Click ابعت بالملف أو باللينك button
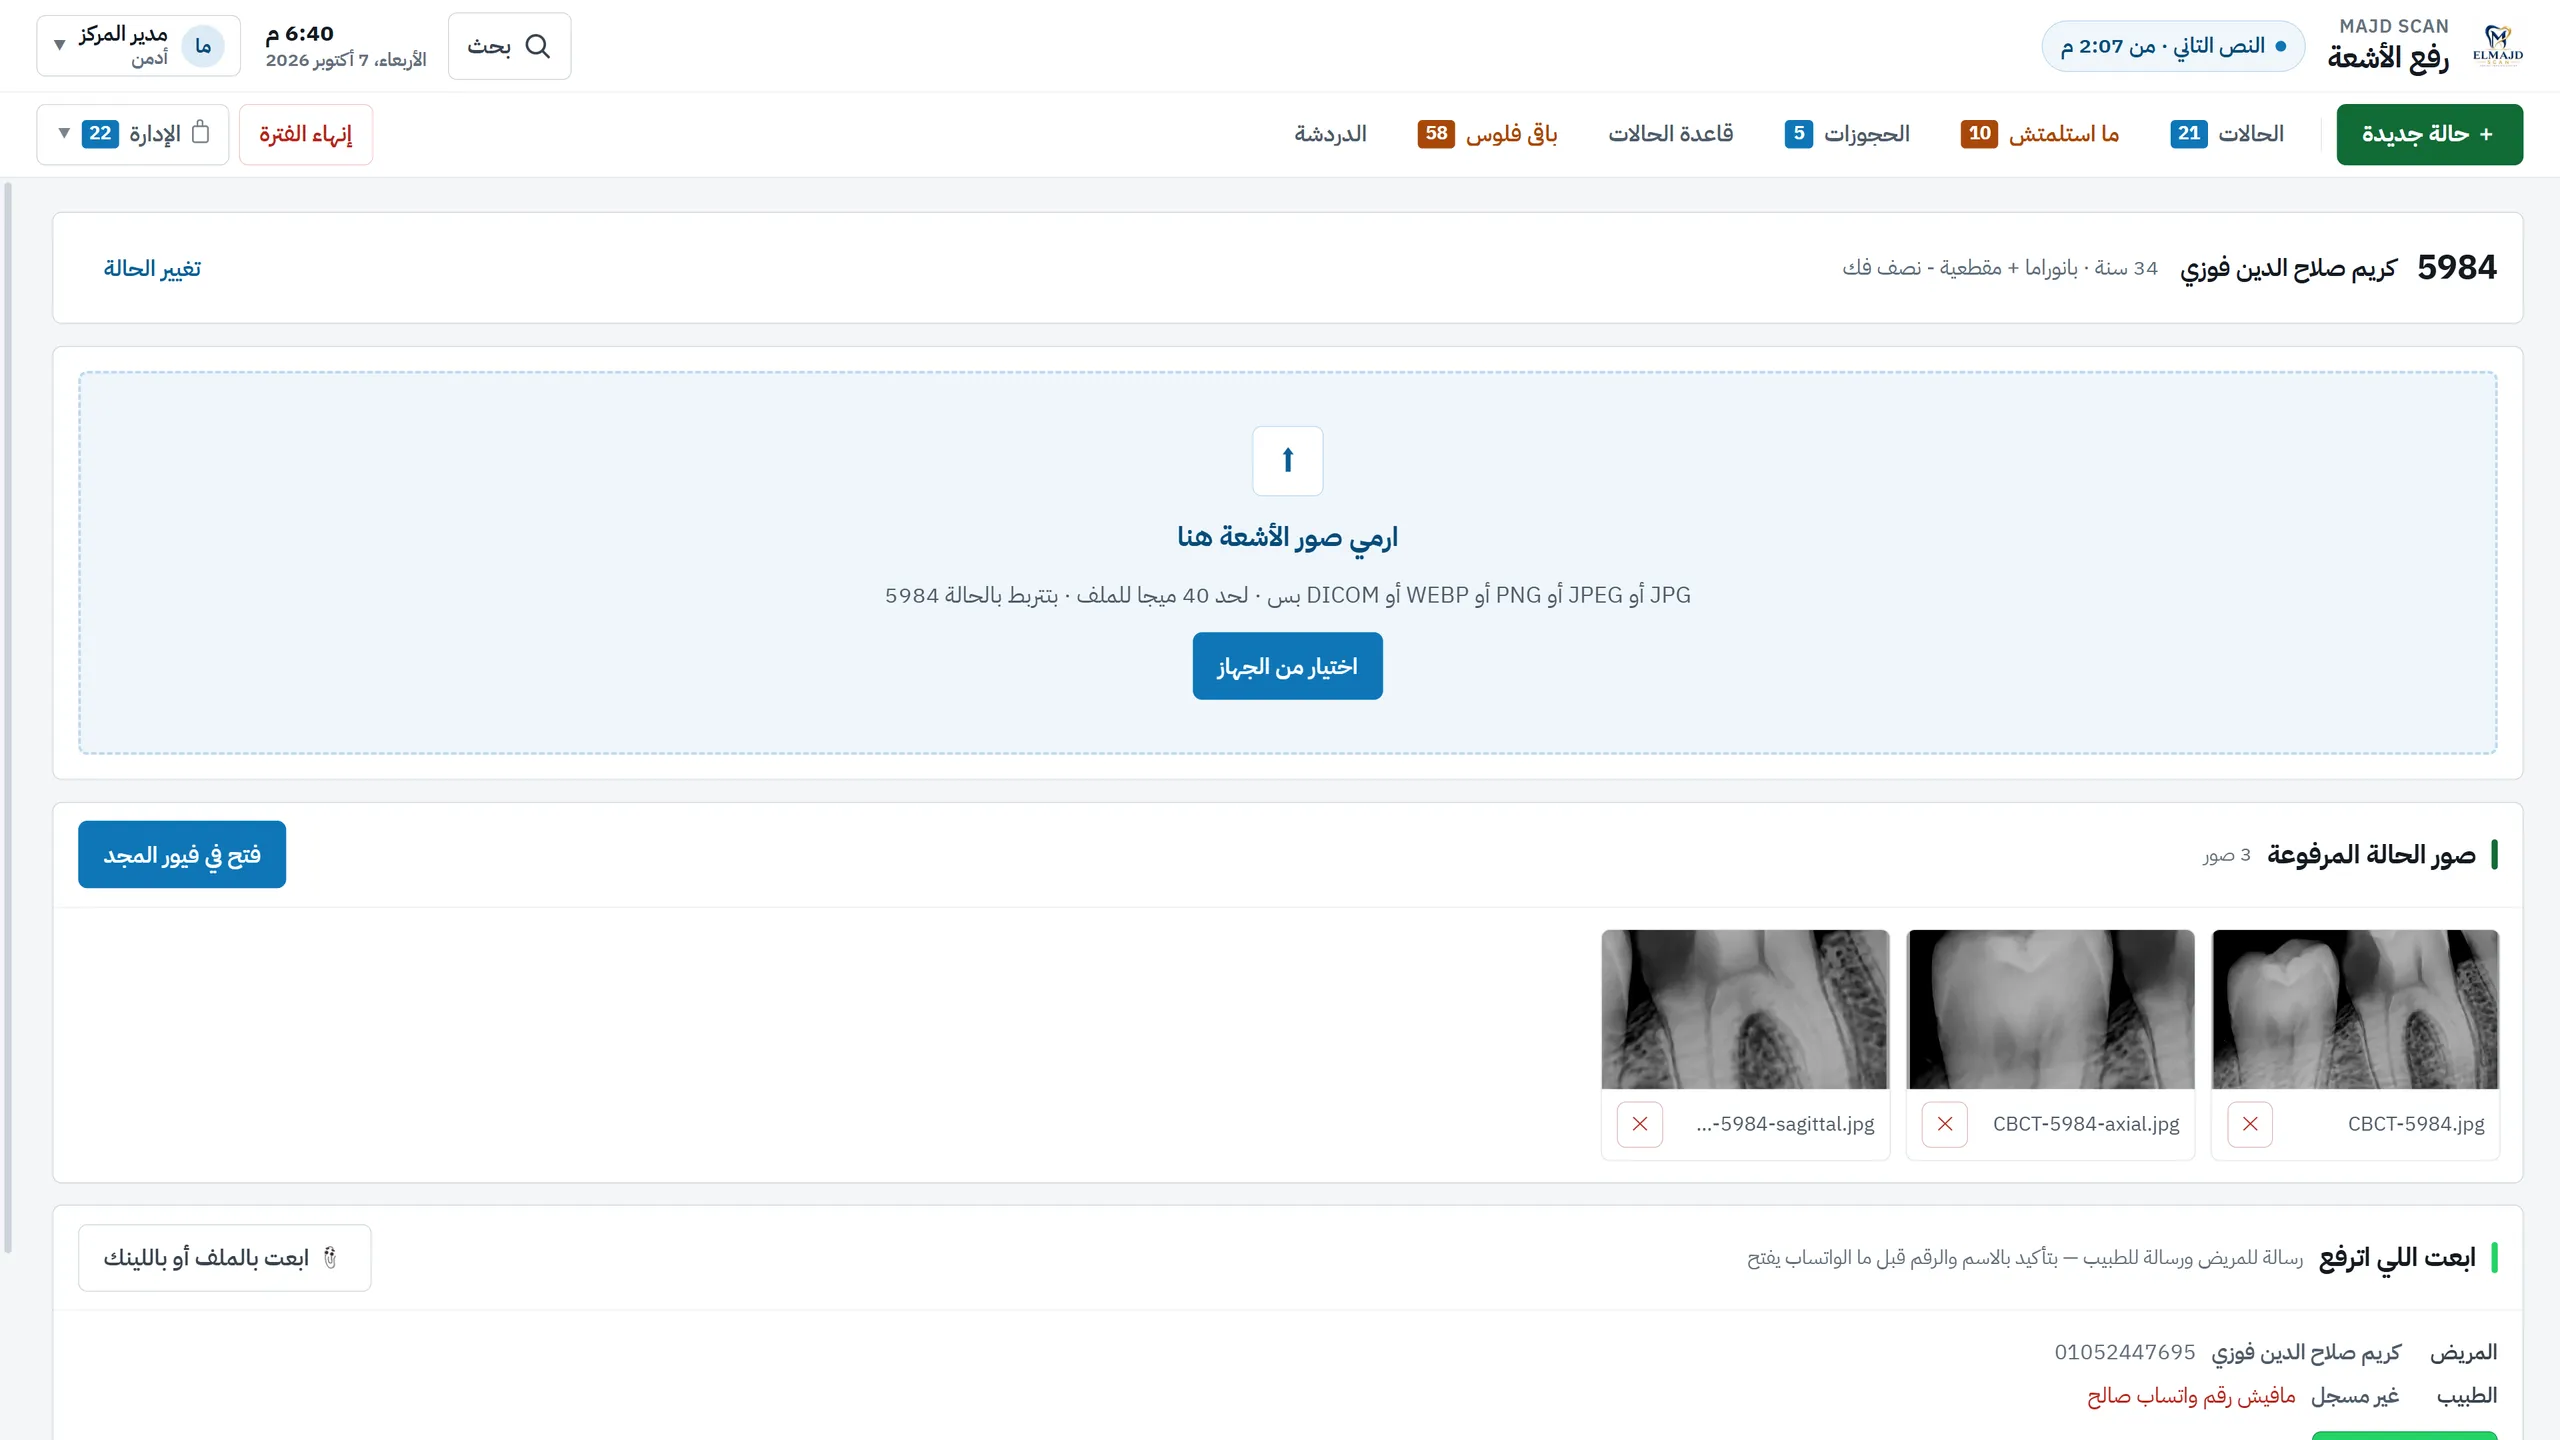 pos(225,1258)
